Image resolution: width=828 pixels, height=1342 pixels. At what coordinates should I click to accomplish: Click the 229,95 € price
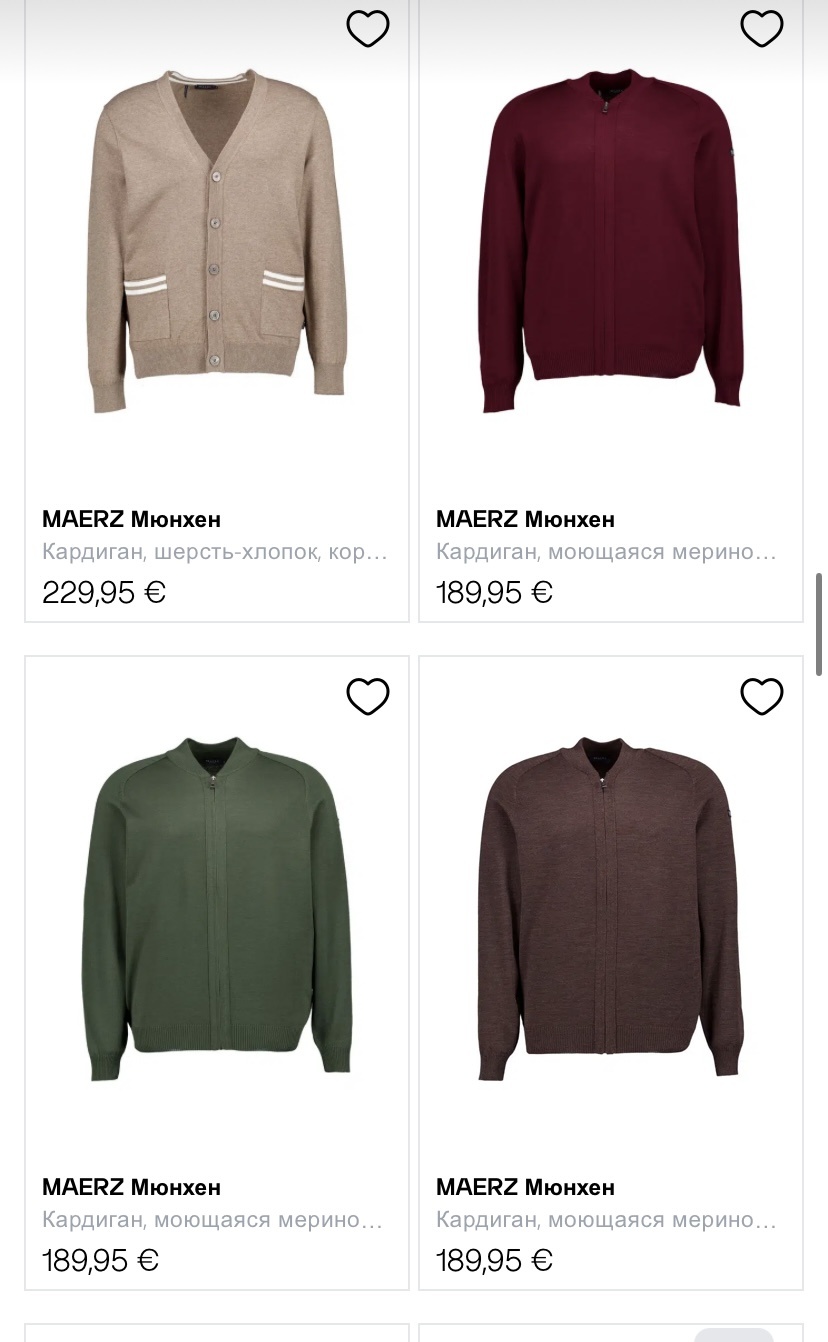point(104,593)
